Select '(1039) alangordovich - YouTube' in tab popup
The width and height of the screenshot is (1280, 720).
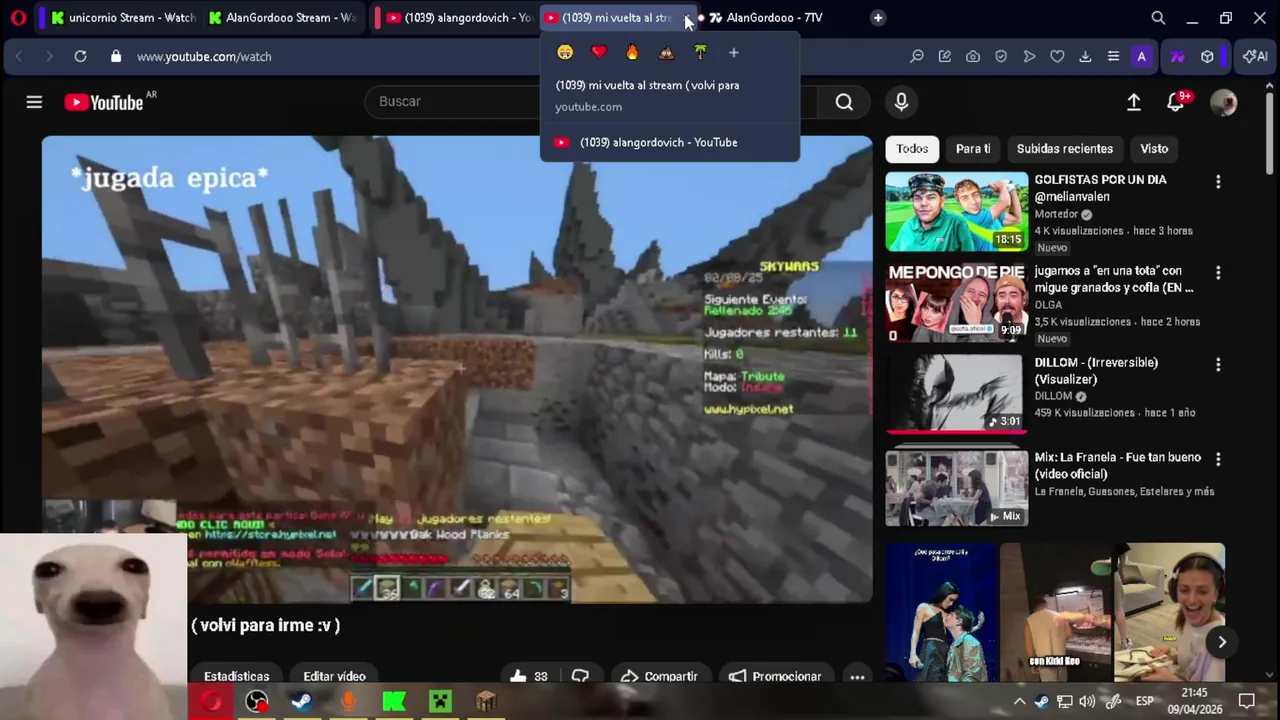click(669, 142)
